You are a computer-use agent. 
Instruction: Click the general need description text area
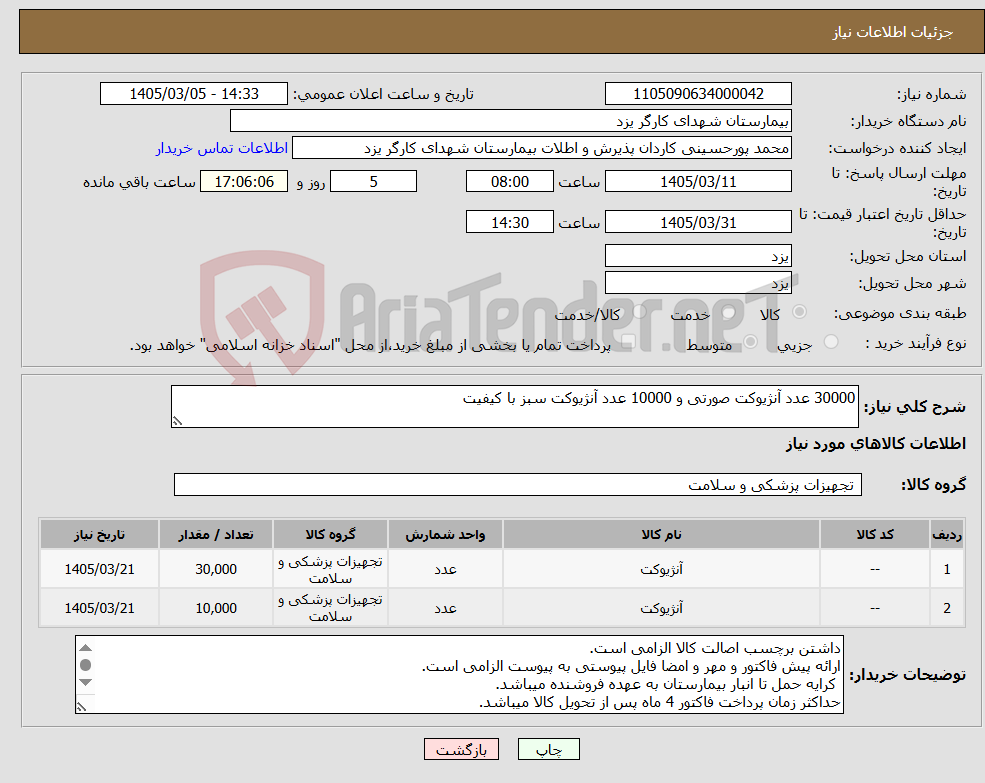(x=514, y=407)
